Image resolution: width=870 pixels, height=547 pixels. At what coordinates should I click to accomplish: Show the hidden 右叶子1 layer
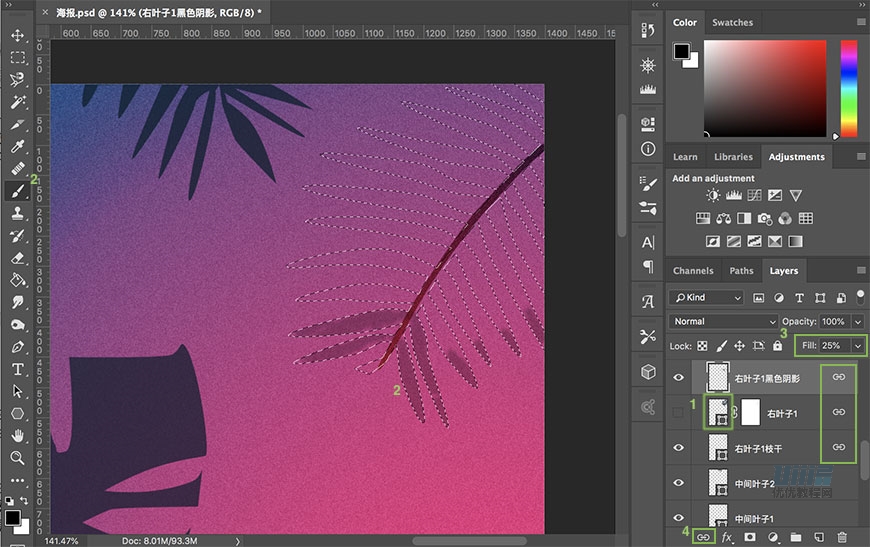click(679, 412)
